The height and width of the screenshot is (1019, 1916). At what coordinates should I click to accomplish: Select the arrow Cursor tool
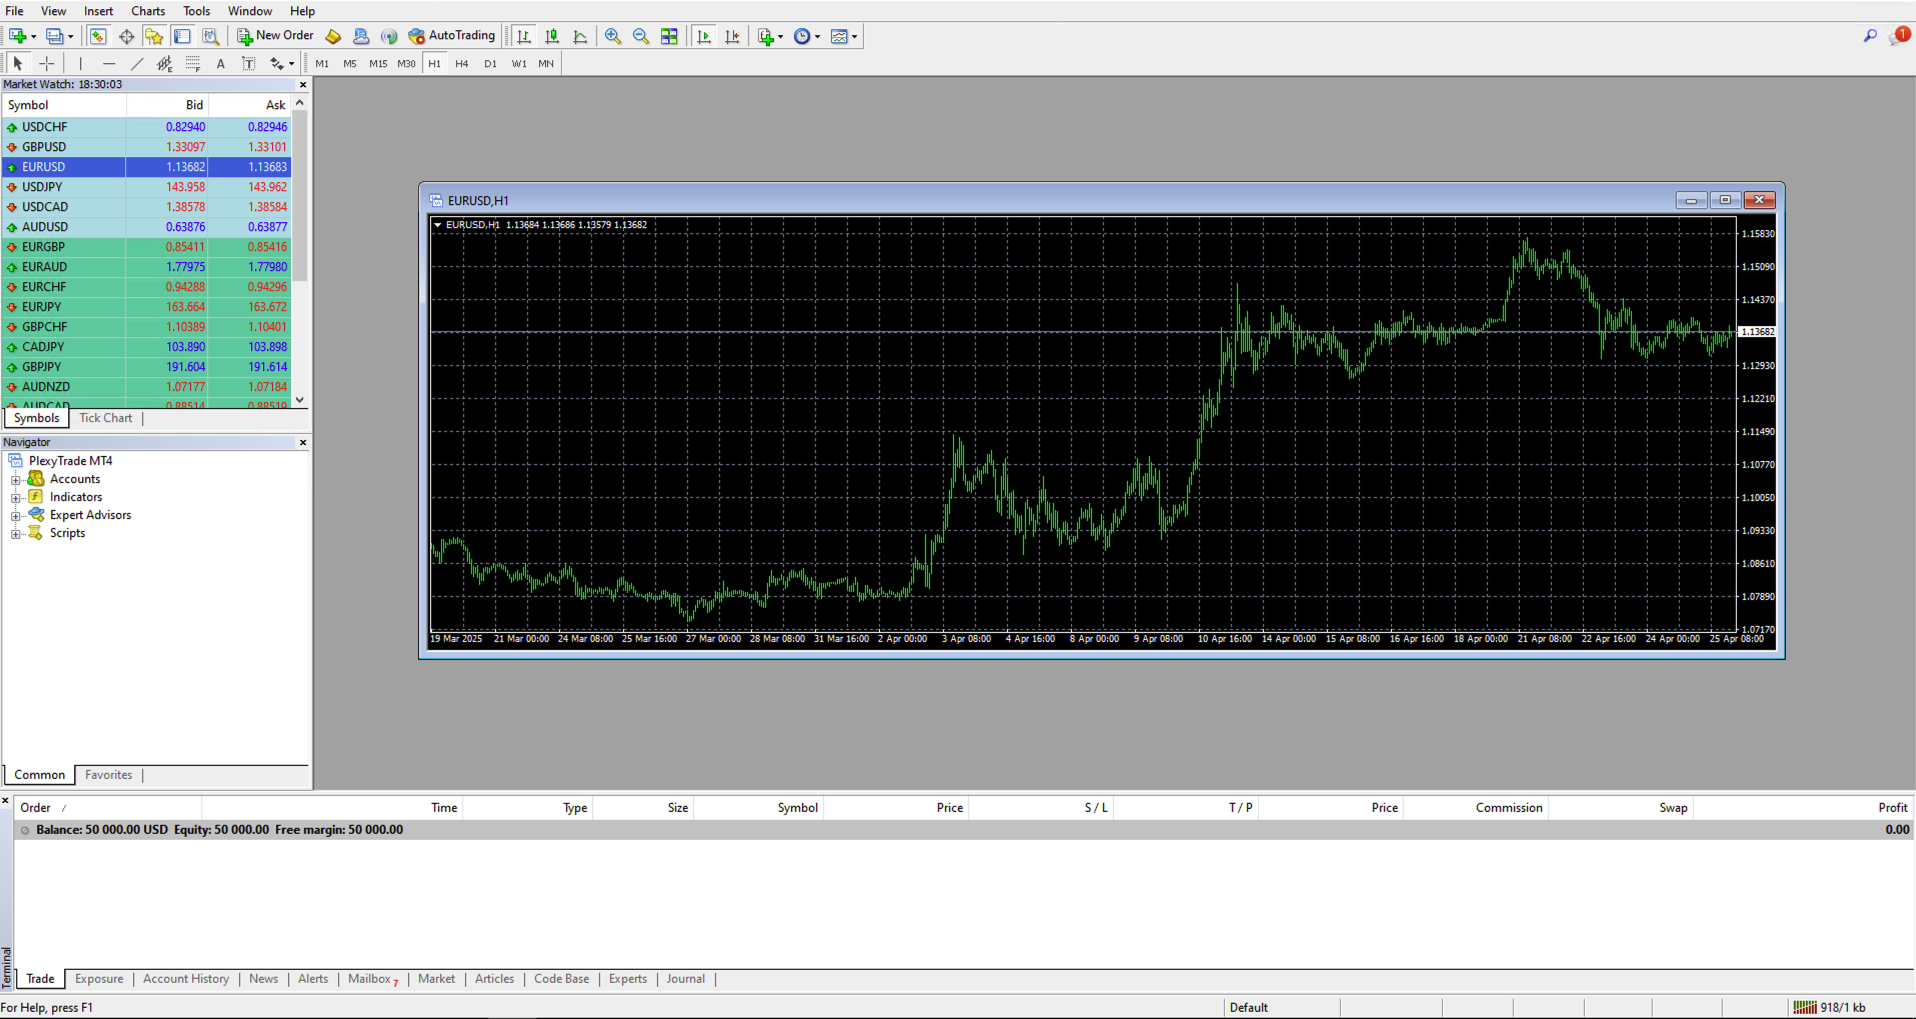[17, 63]
